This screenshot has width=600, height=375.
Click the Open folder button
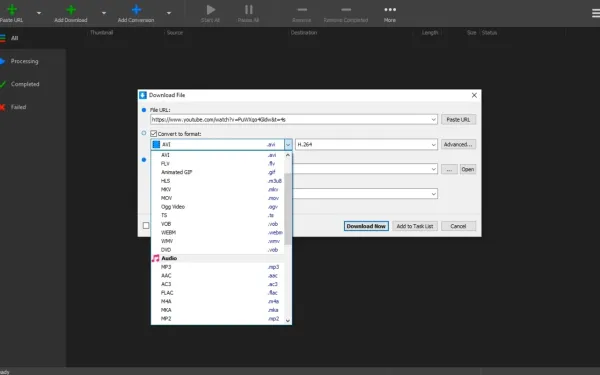(468, 169)
